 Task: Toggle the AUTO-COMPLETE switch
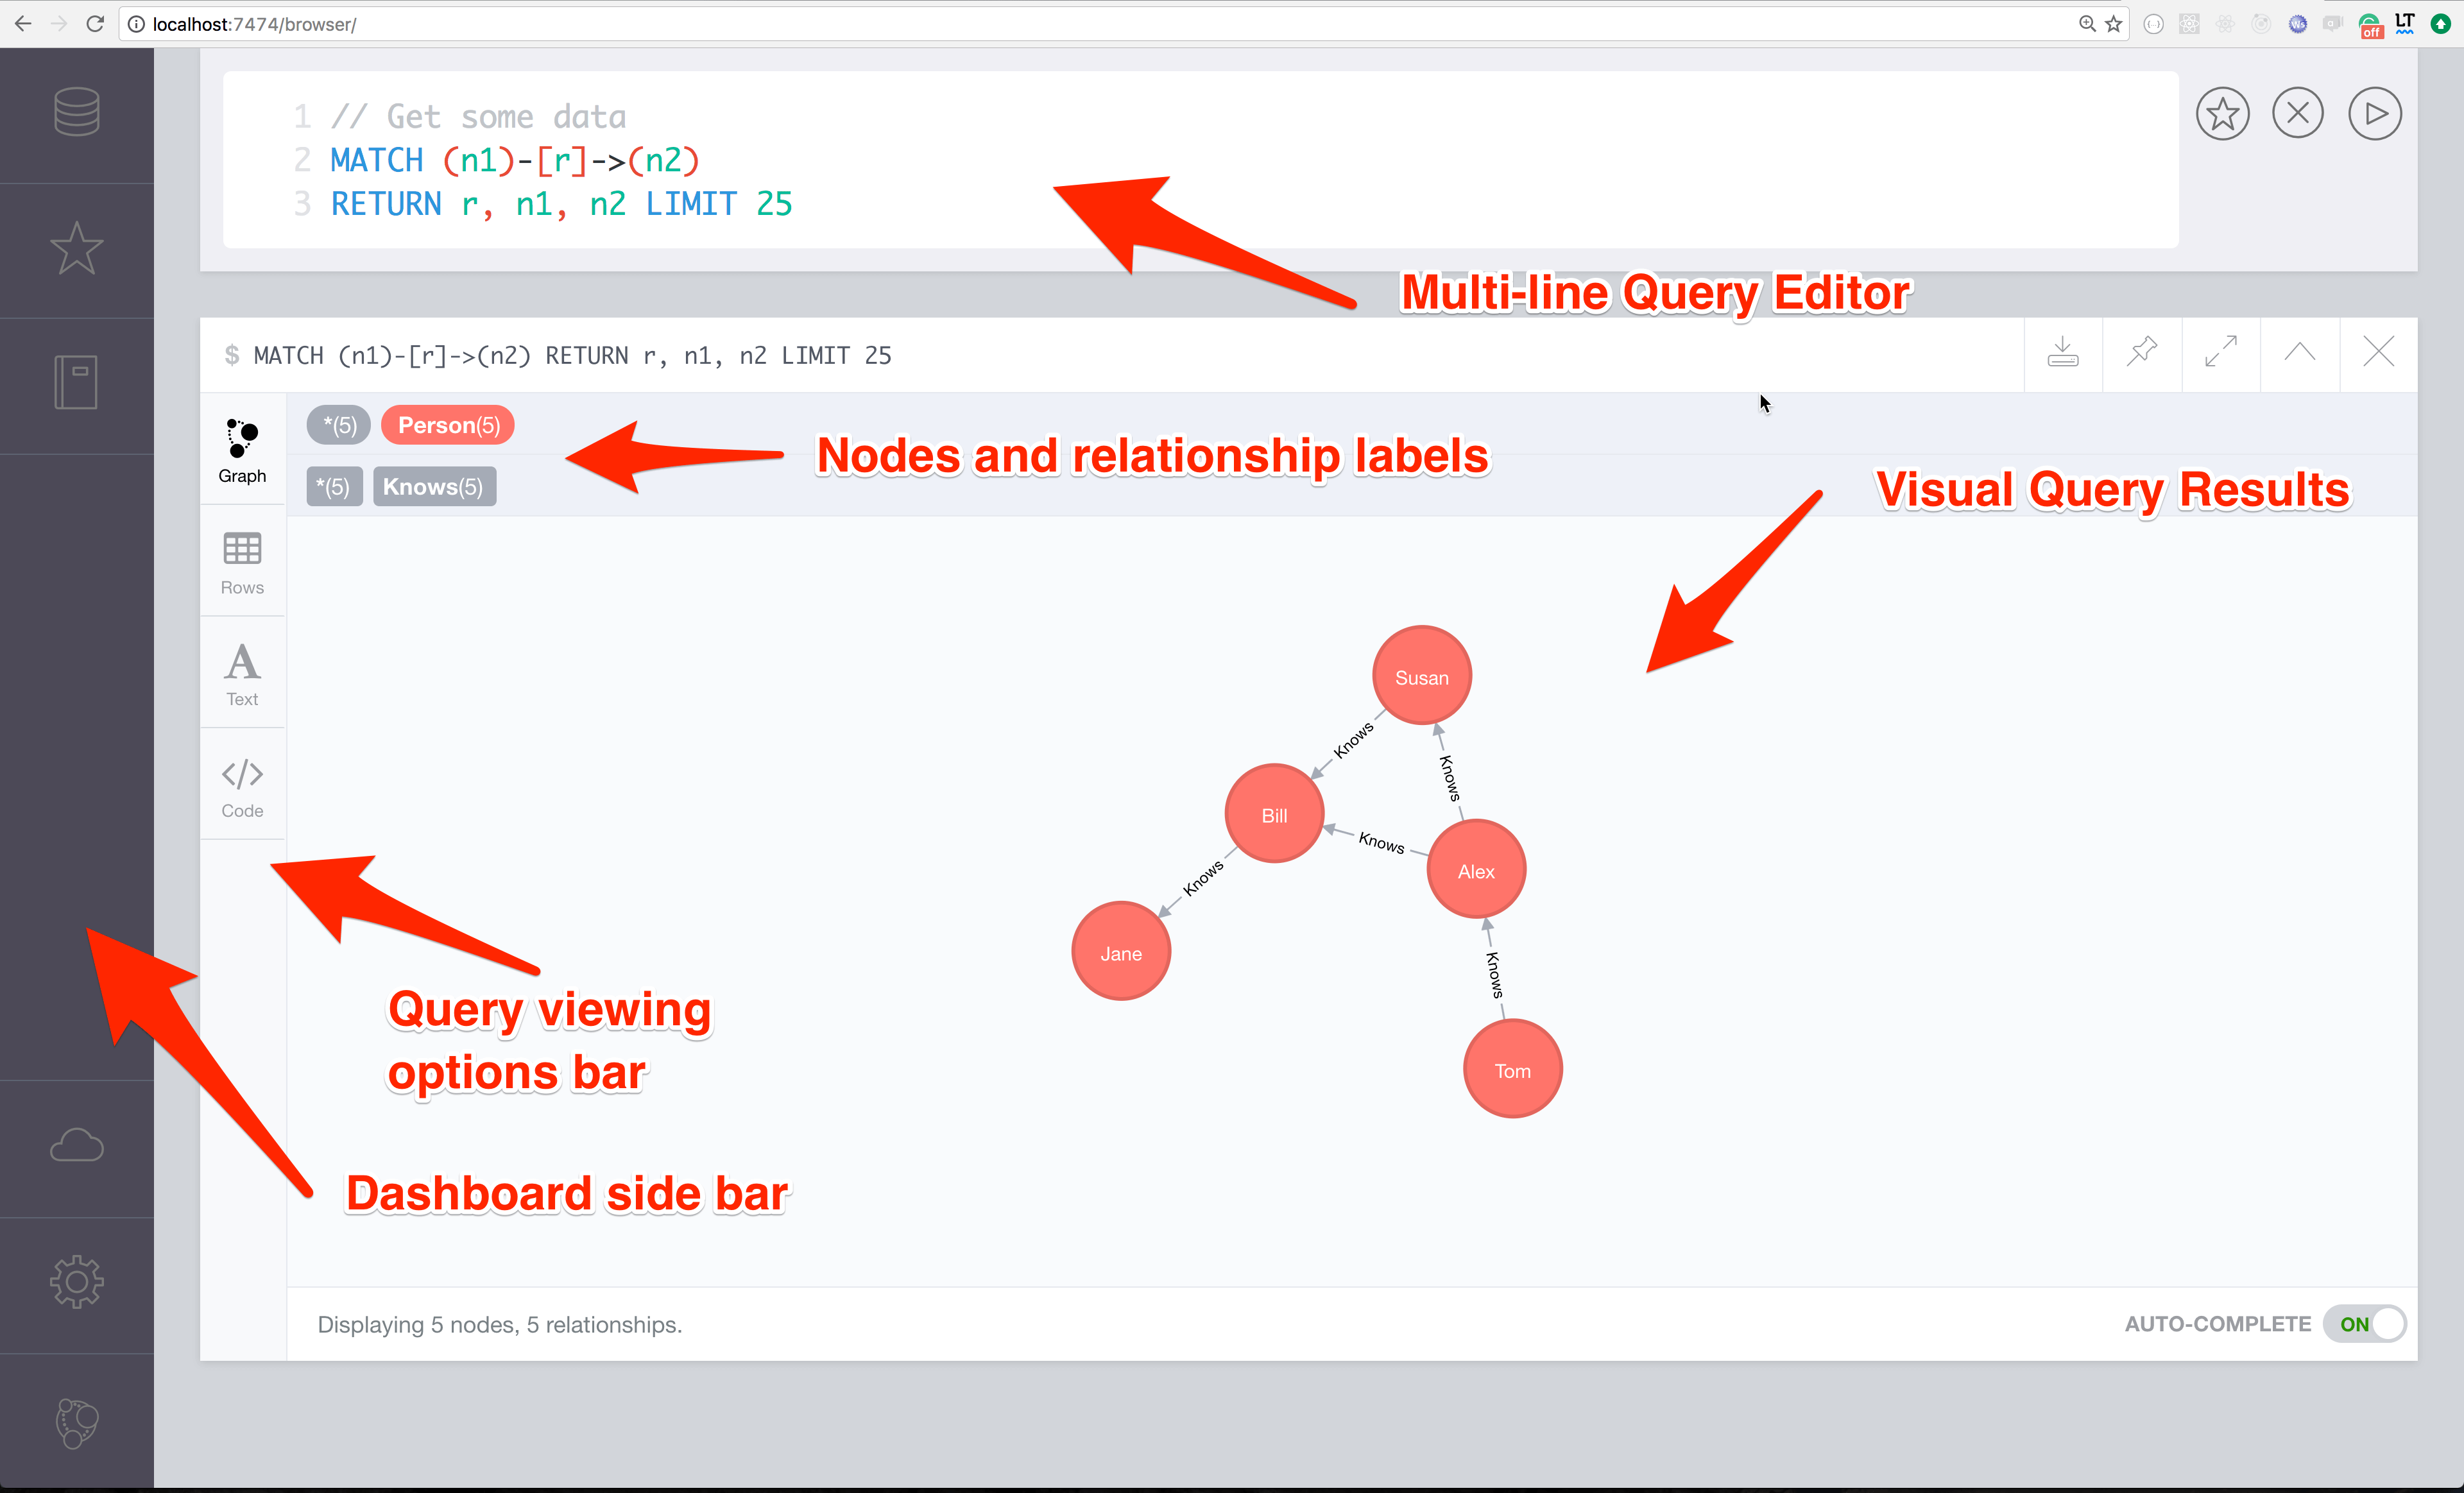pyautogui.click(x=2365, y=1324)
